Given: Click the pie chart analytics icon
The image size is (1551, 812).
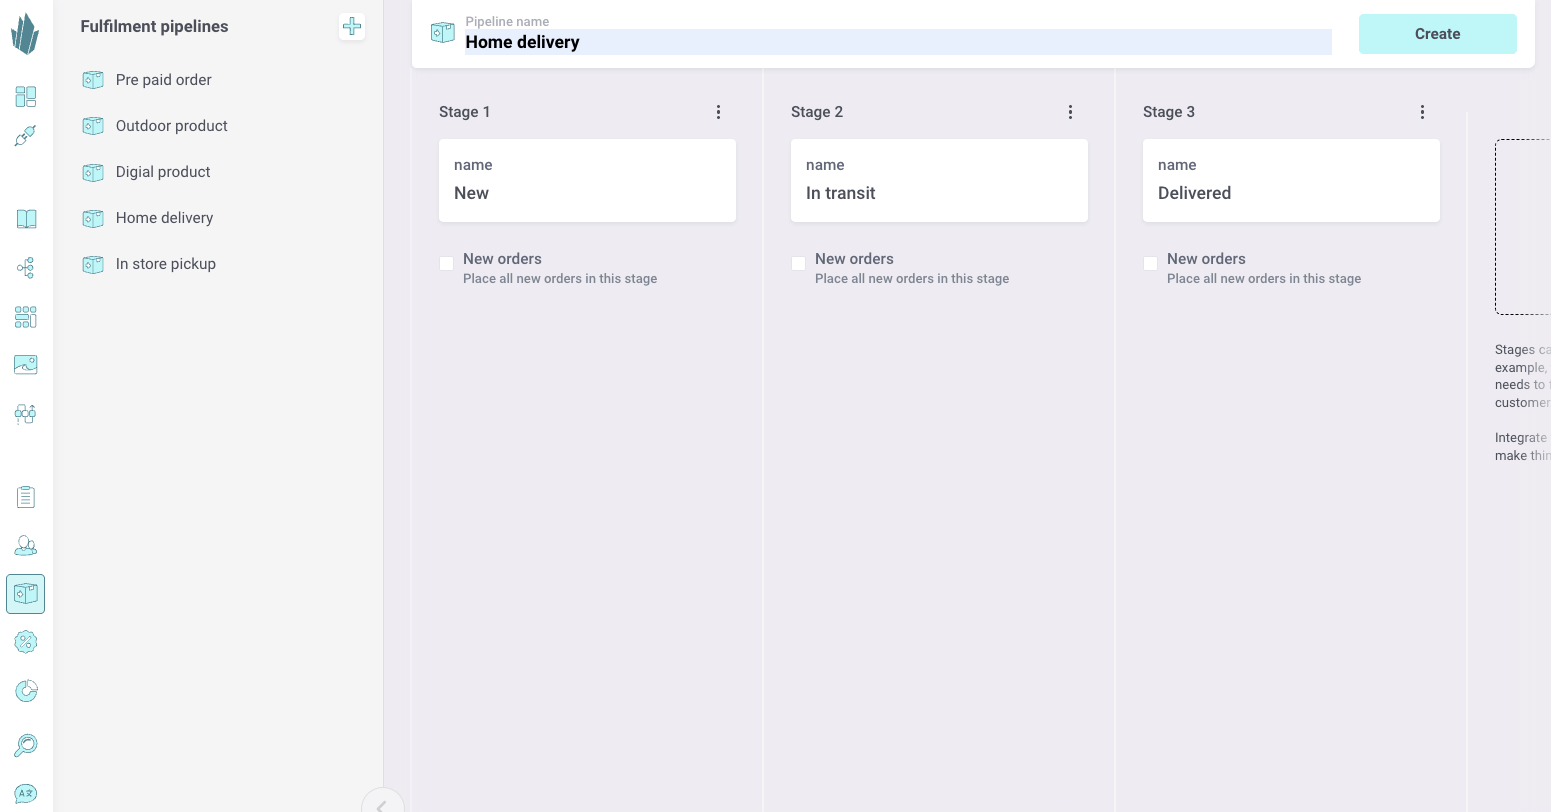Looking at the screenshot, I should coord(26,690).
